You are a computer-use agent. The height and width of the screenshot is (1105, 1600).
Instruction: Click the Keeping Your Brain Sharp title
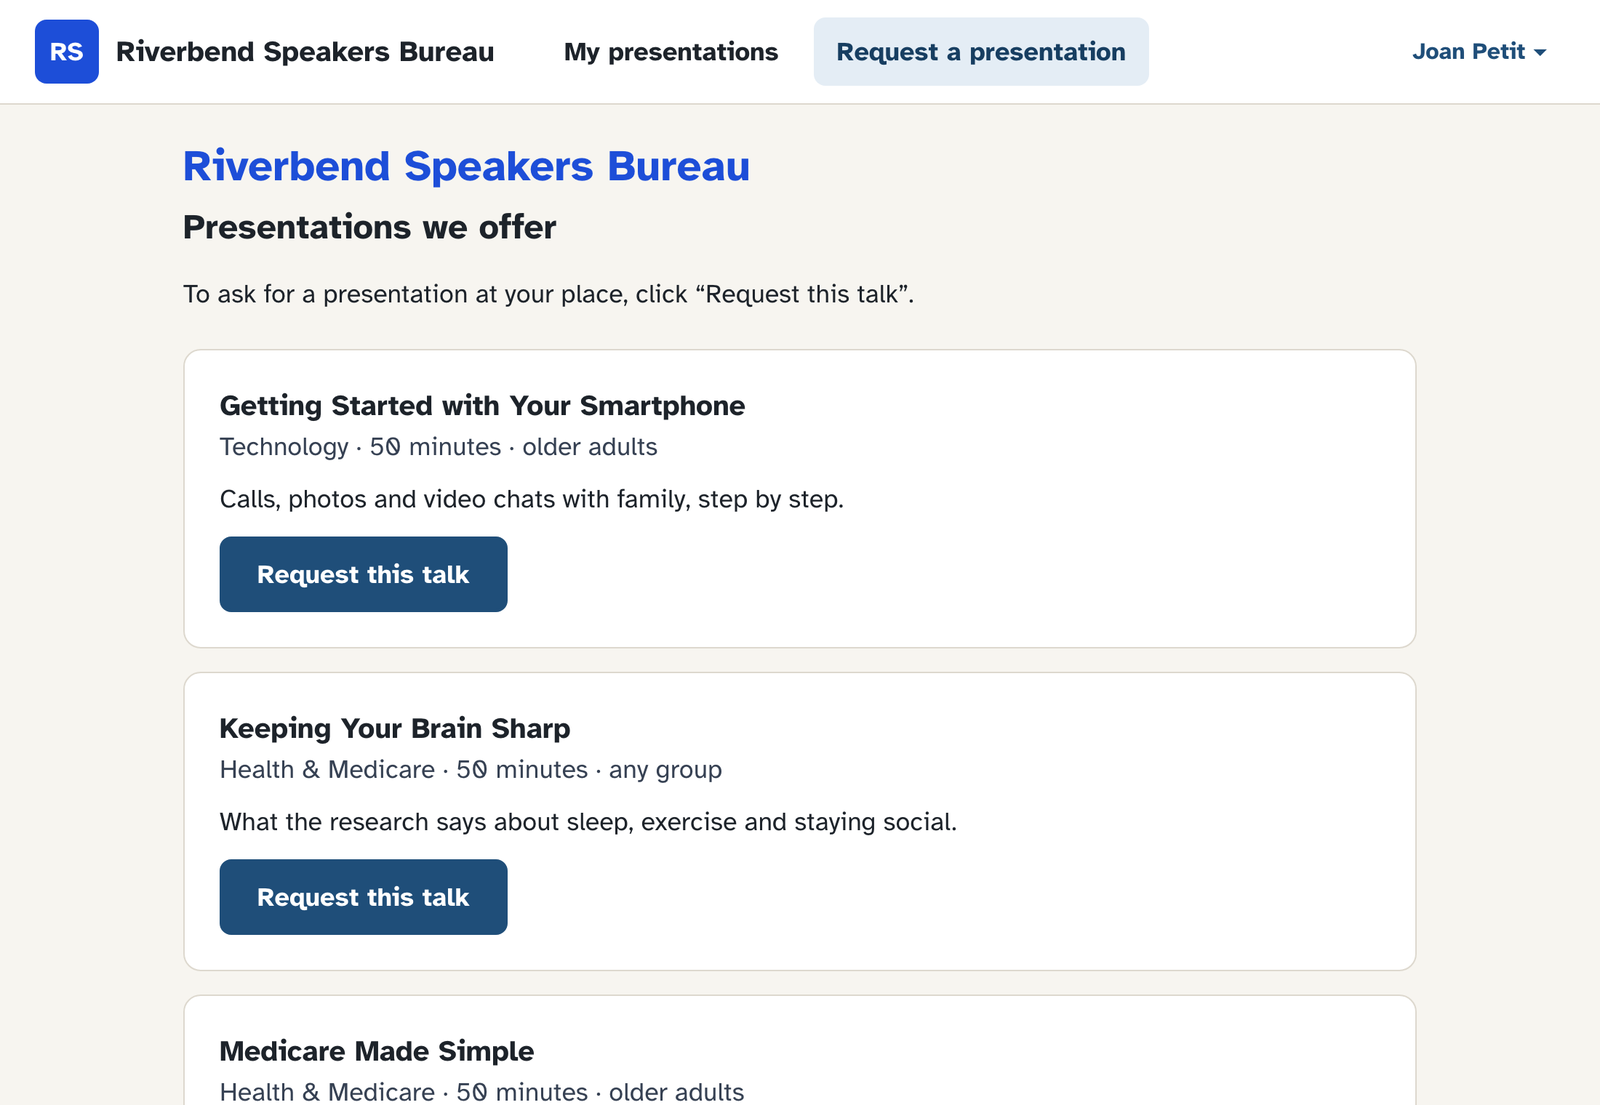(395, 729)
